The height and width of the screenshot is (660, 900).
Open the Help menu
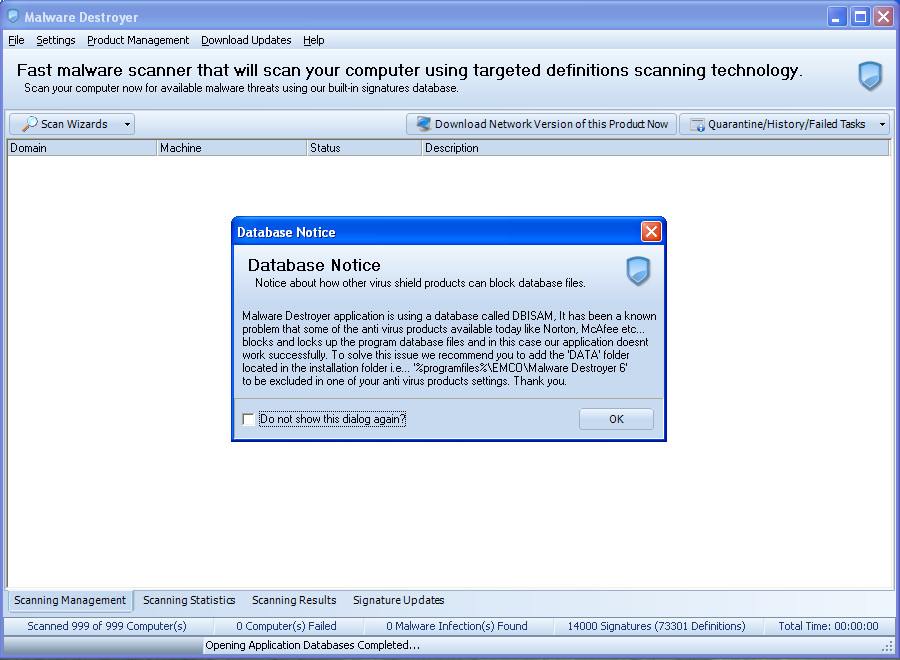click(x=313, y=40)
